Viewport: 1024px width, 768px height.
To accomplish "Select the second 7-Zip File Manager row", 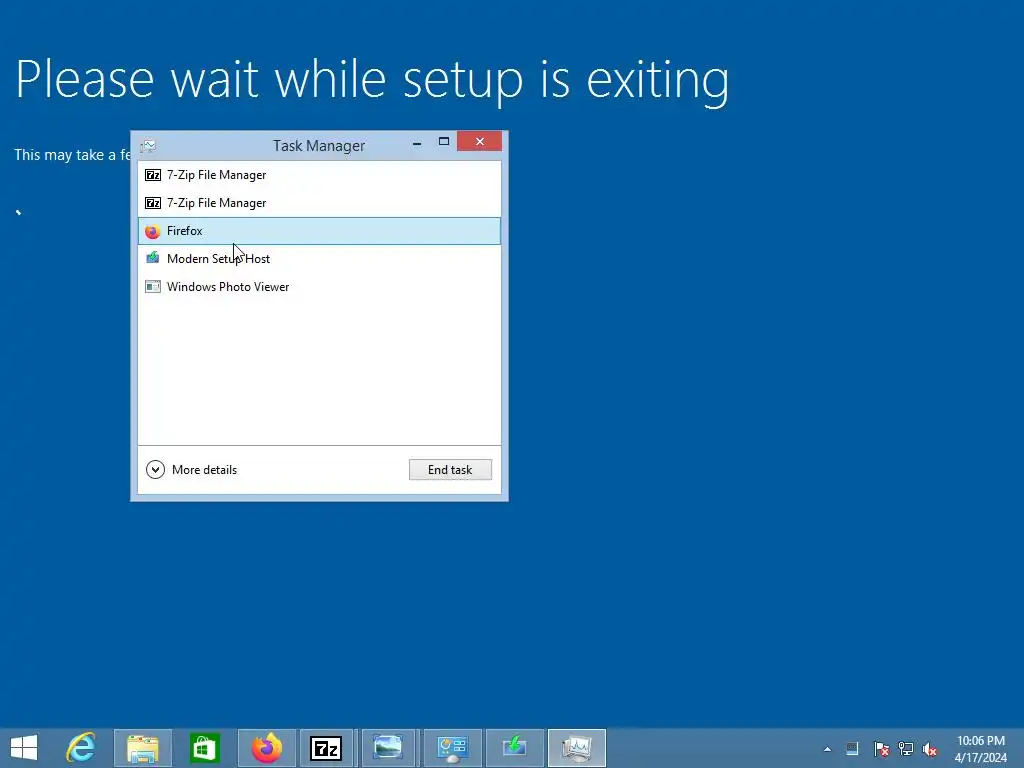I will [319, 203].
